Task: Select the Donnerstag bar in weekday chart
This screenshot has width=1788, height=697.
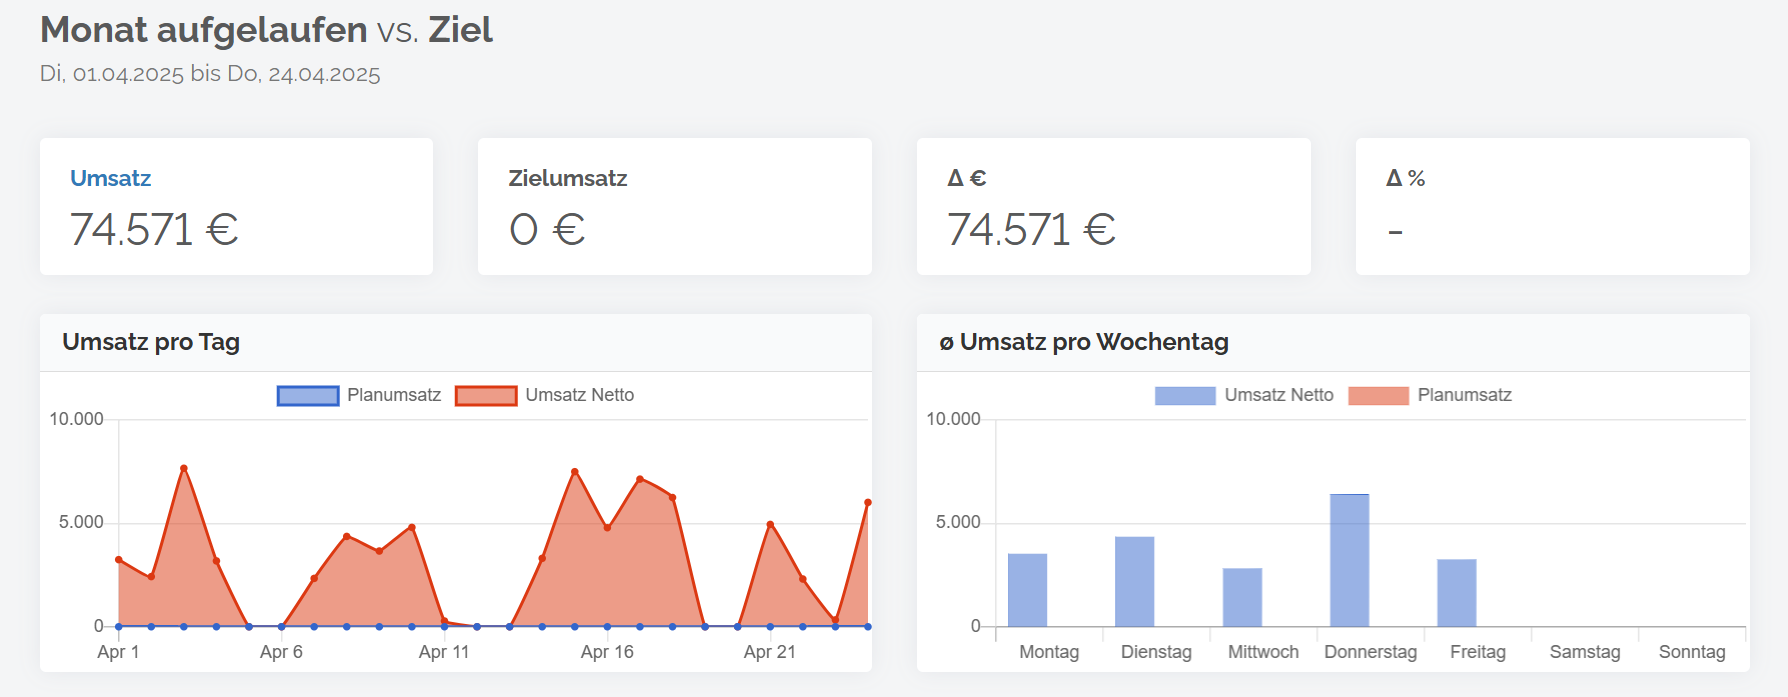Action: pyautogui.click(x=1349, y=560)
